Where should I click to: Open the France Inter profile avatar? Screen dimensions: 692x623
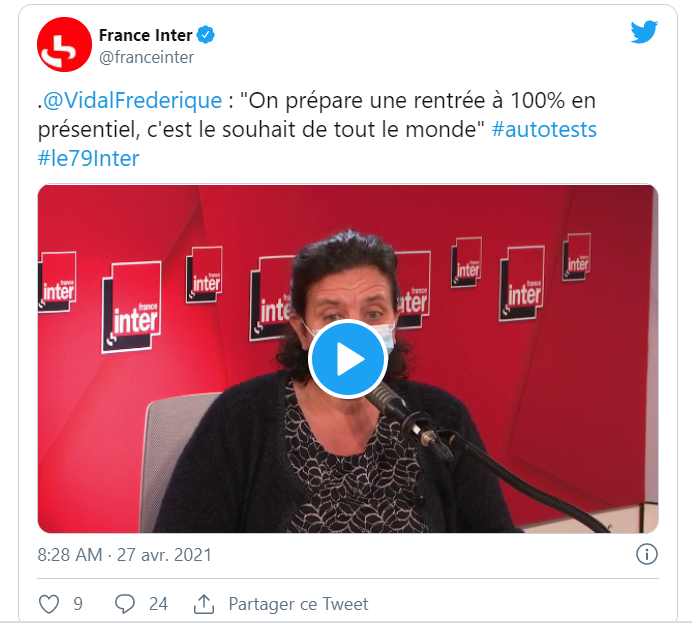[x=64, y=45]
